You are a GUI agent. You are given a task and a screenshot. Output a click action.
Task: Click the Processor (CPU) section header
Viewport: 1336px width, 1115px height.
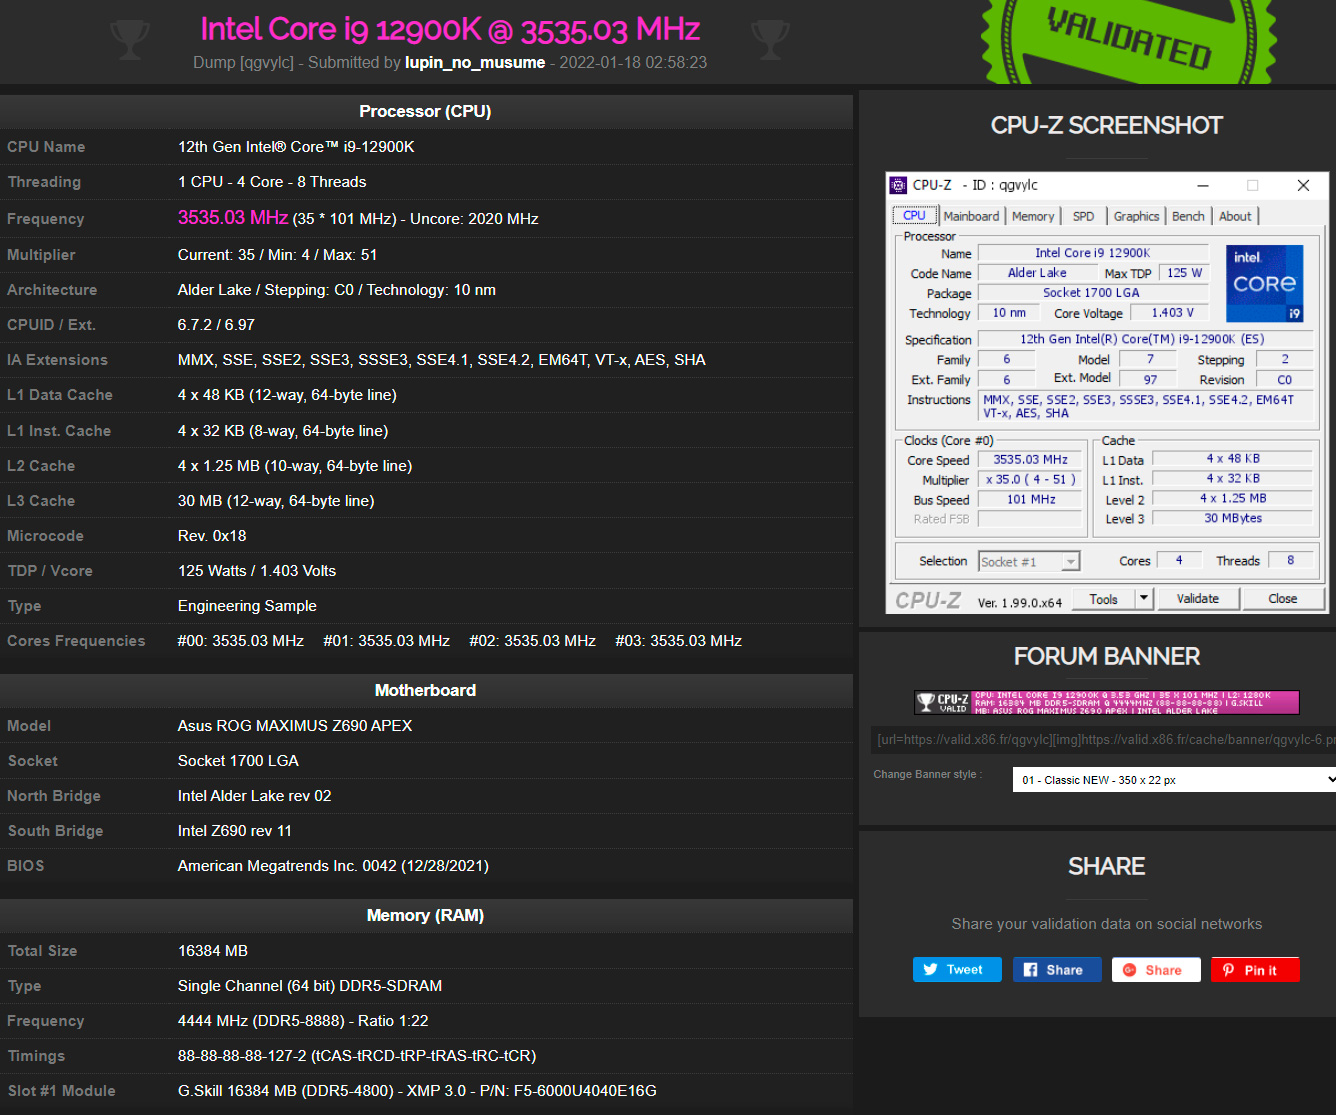click(425, 111)
